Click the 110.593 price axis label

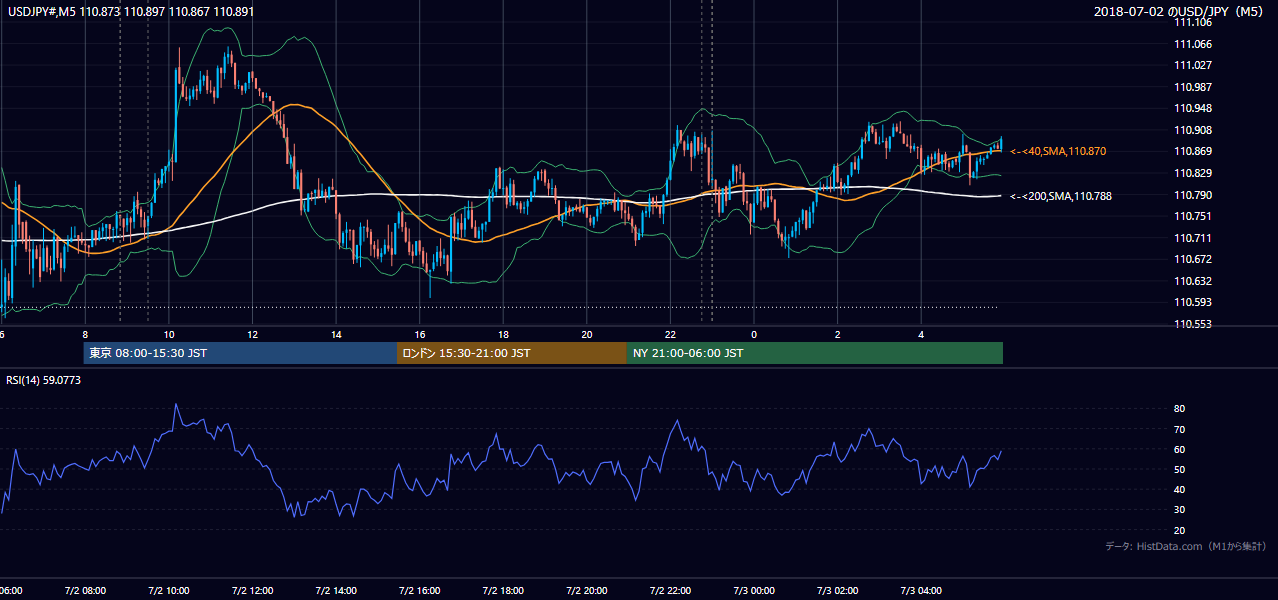[x=1193, y=302]
